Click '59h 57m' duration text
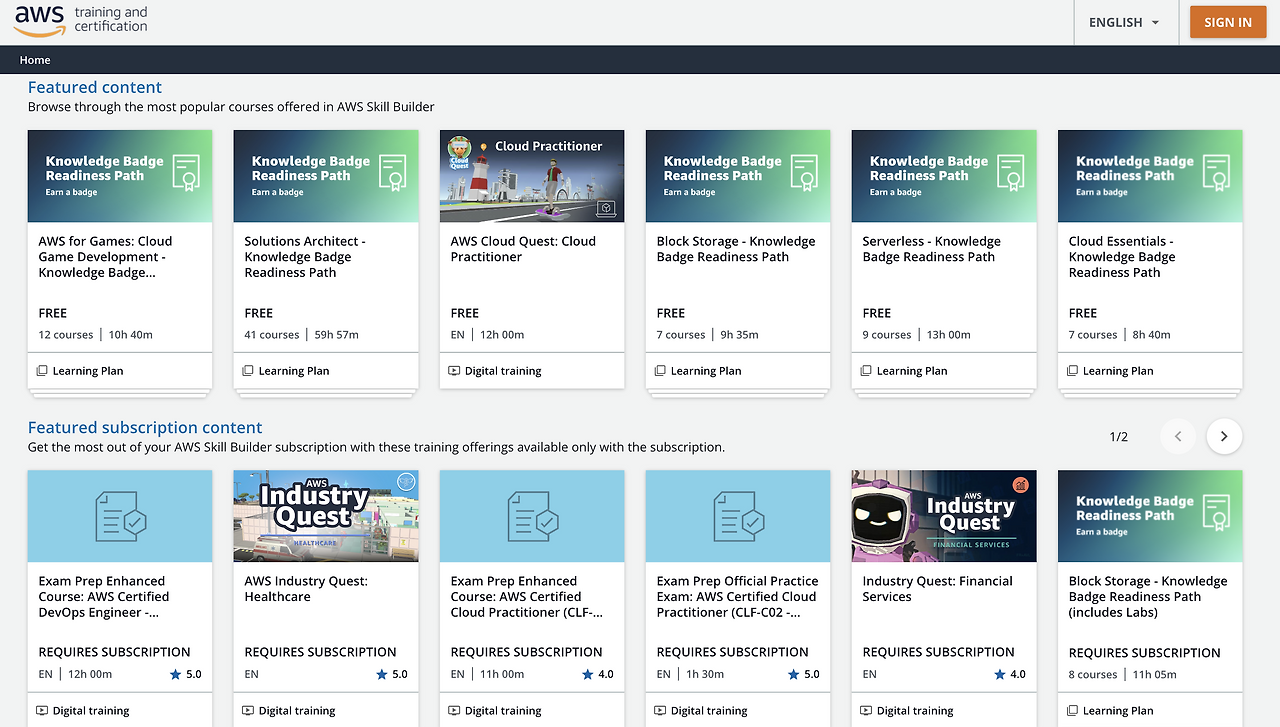 coord(337,335)
